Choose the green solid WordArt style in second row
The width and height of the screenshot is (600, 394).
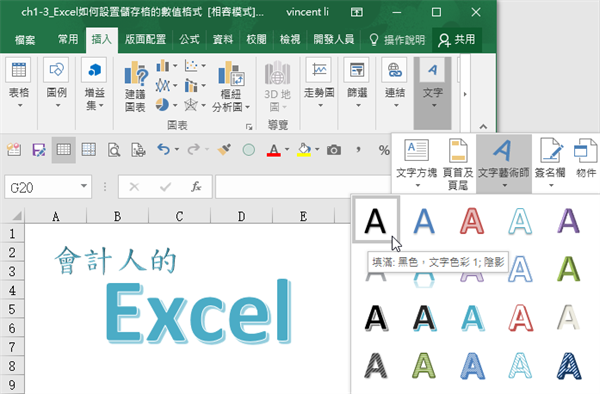568,269
